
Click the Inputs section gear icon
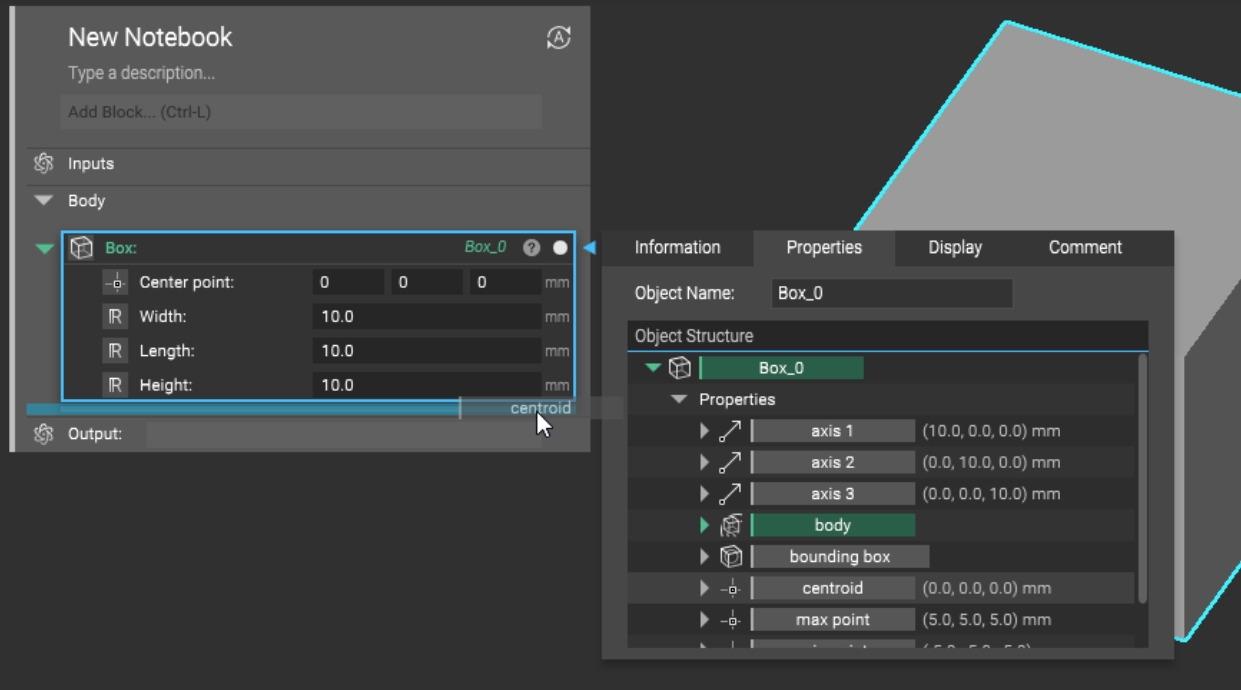pos(43,164)
